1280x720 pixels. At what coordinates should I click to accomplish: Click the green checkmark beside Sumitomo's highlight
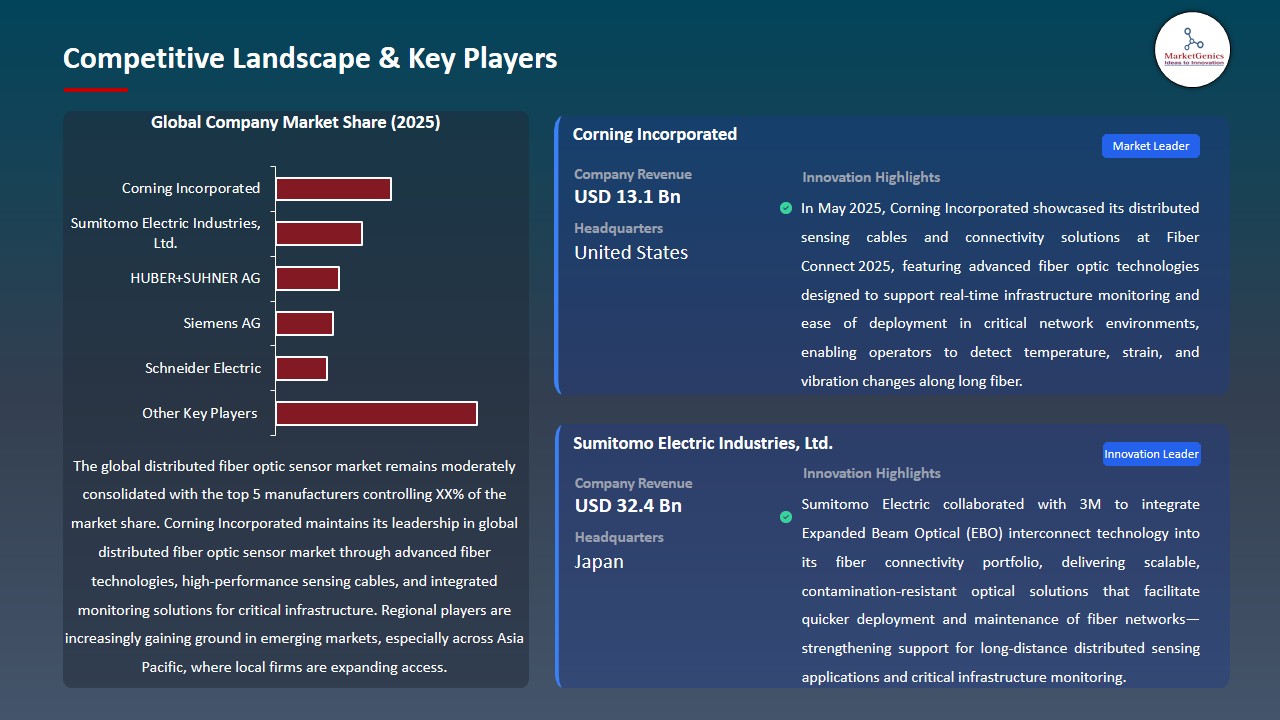click(786, 517)
